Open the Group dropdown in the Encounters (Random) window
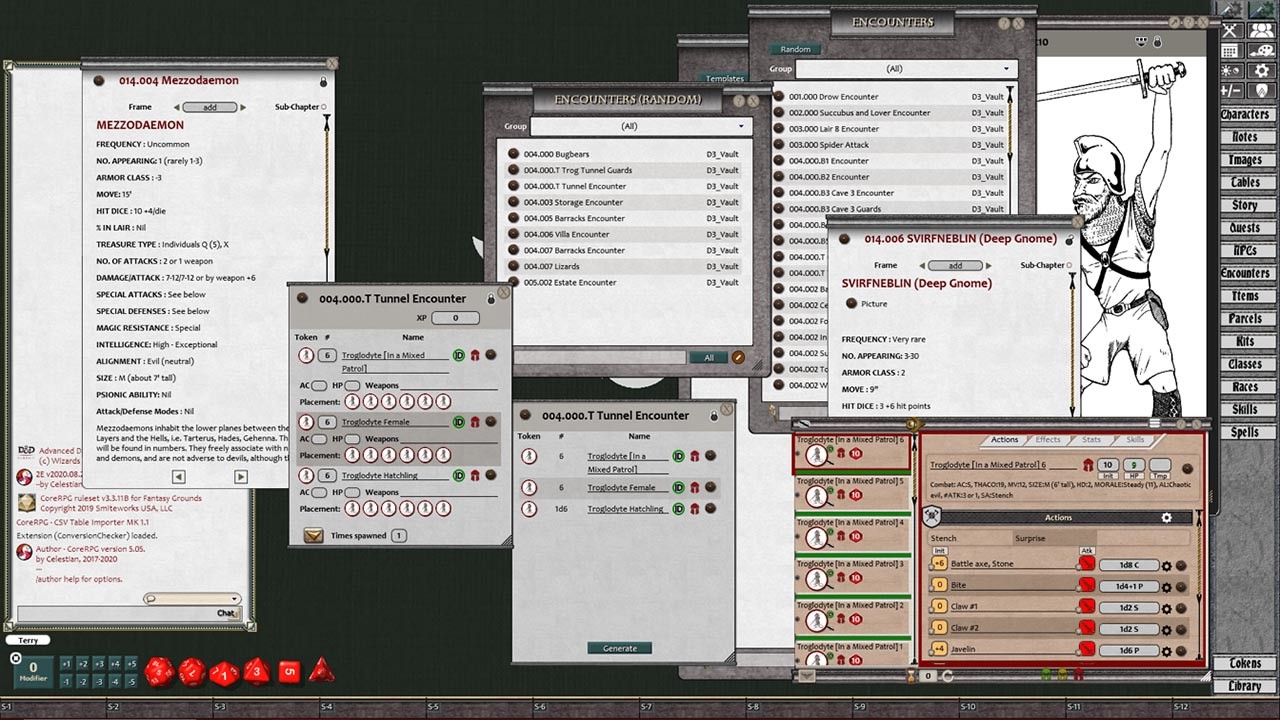Screen dimensions: 1280x720 (x=641, y=126)
